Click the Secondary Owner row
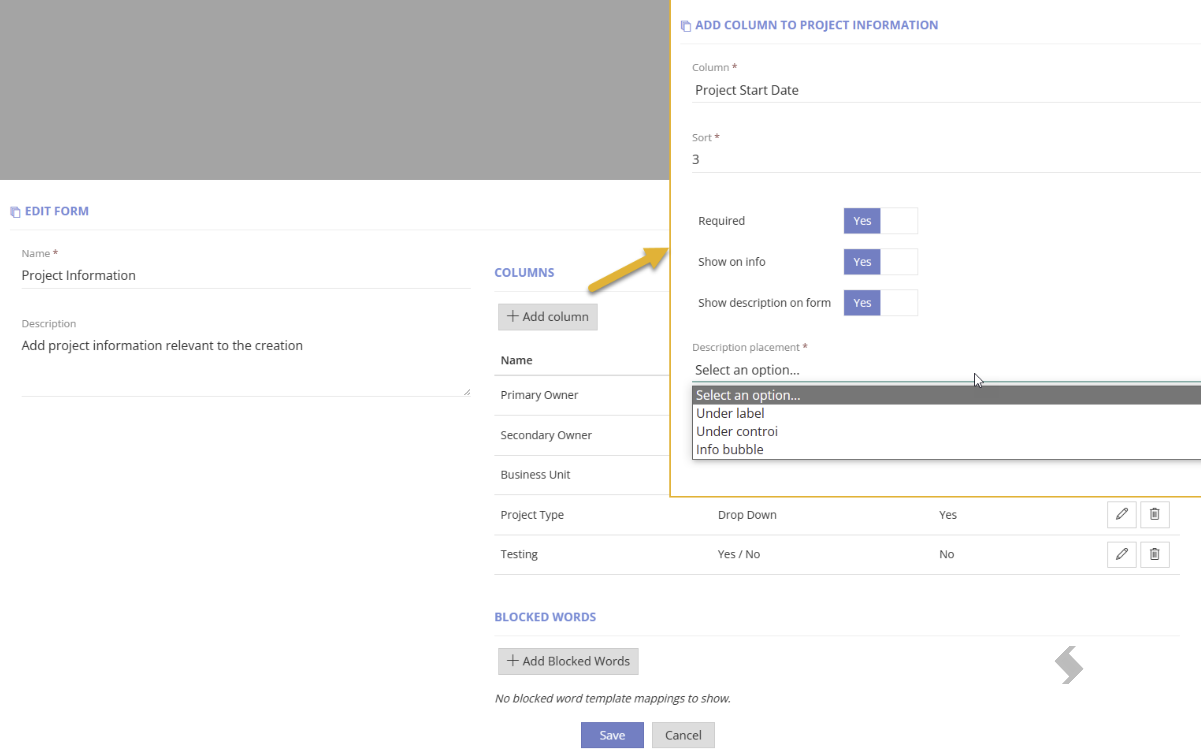 pyautogui.click(x=582, y=435)
